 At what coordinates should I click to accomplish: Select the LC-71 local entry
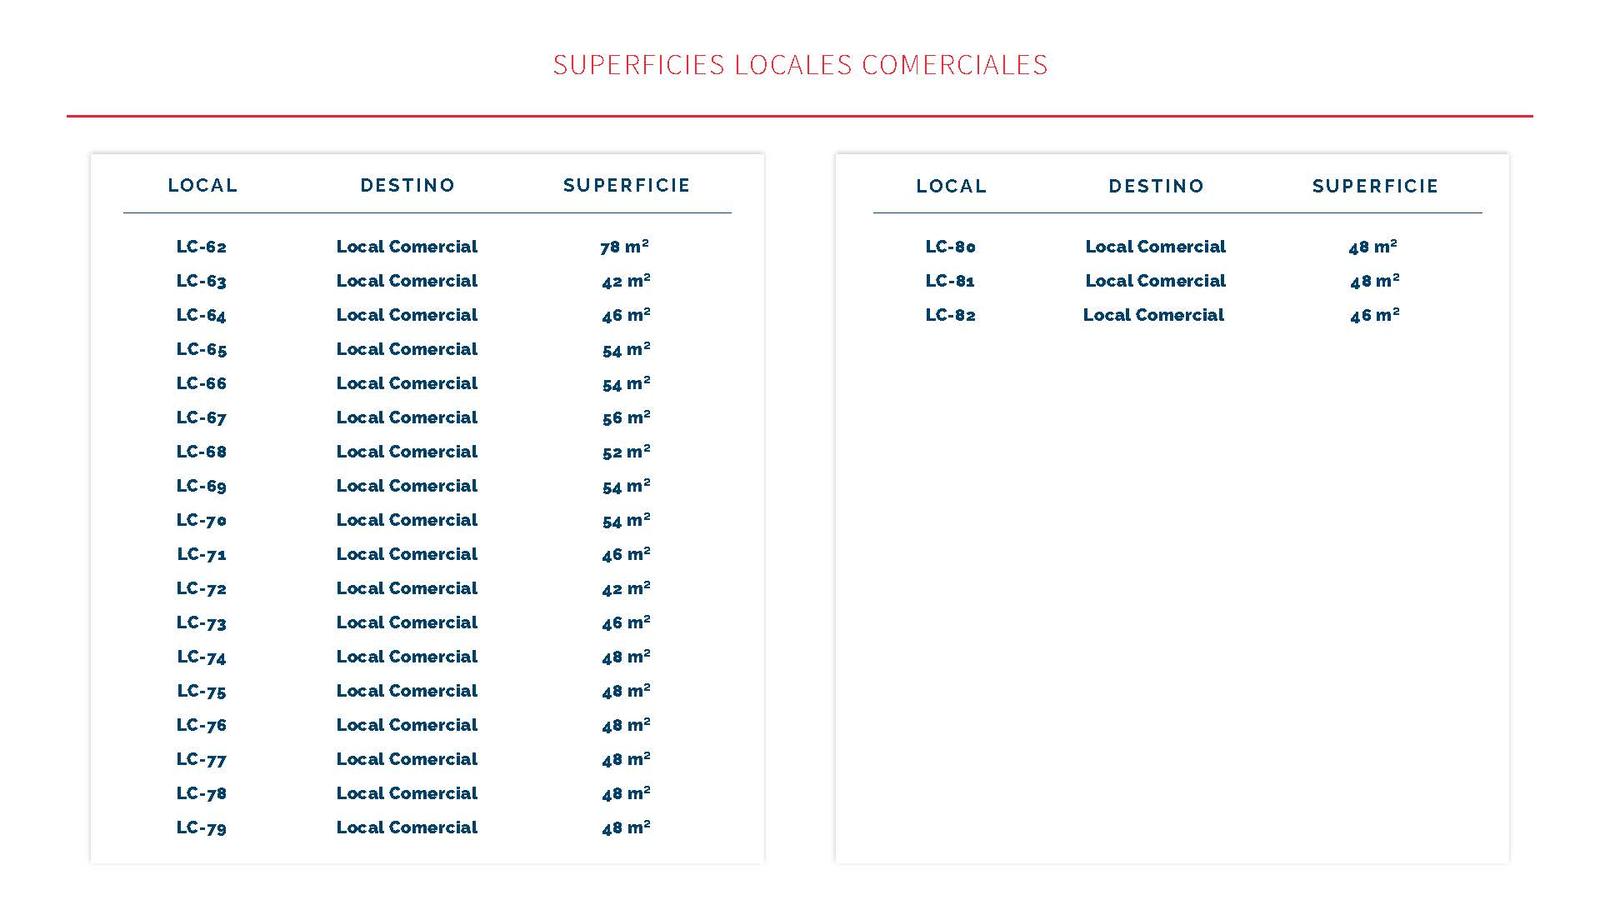(201, 554)
